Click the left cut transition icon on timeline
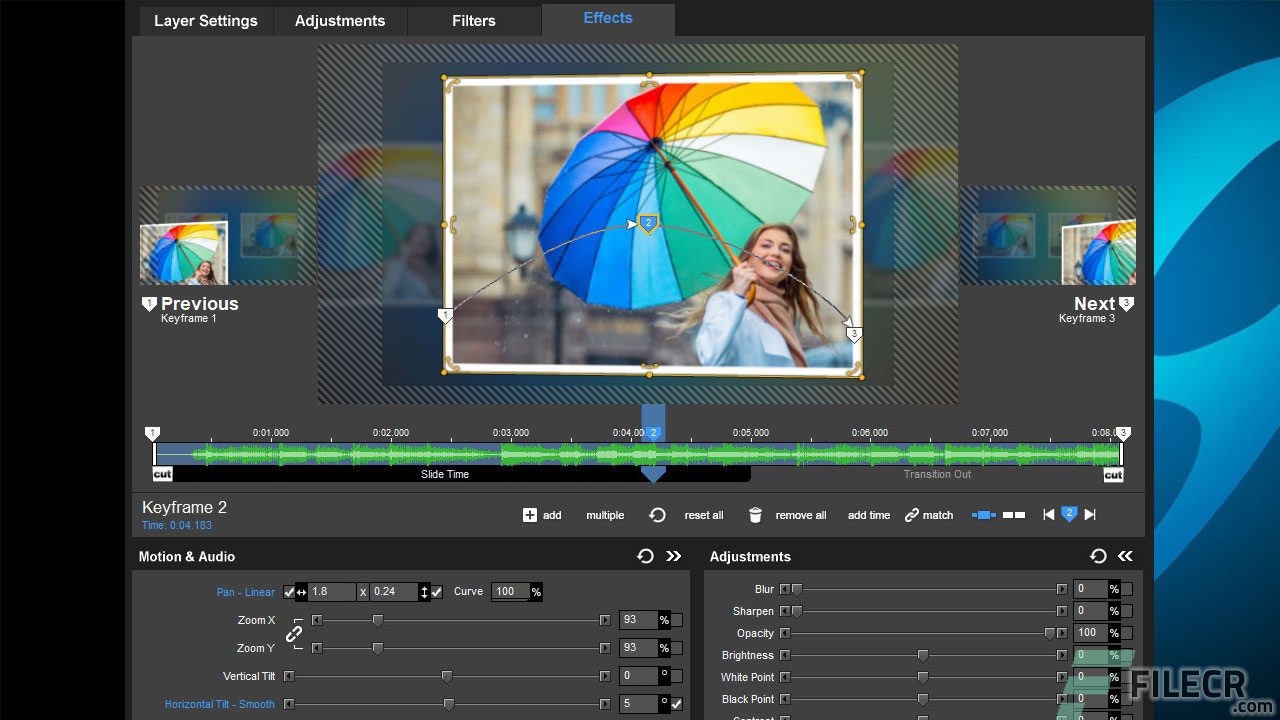The image size is (1280, 720). 162,474
